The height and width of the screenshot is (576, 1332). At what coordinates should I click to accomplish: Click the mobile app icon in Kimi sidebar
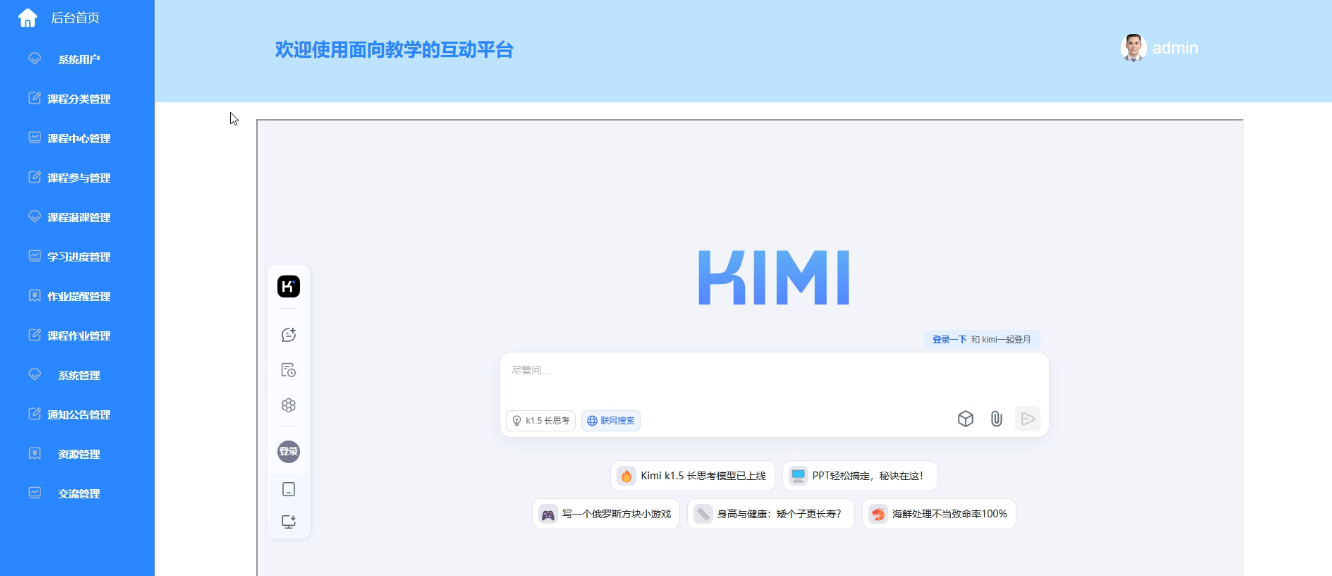pos(288,489)
